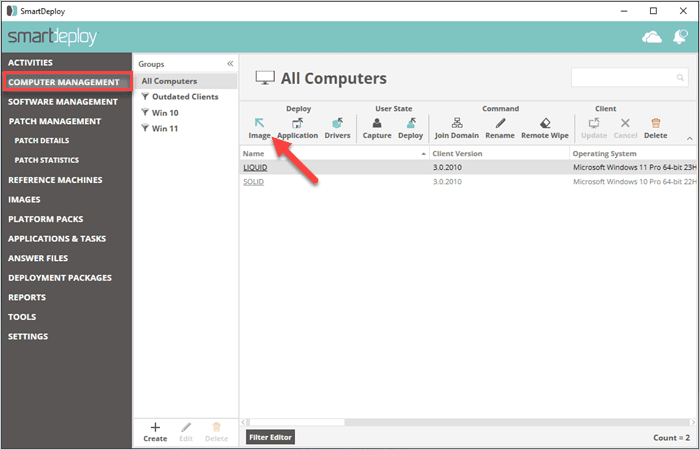Click the scrollbar left arrow
This screenshot has width=700, height=450.
point(243,422)
